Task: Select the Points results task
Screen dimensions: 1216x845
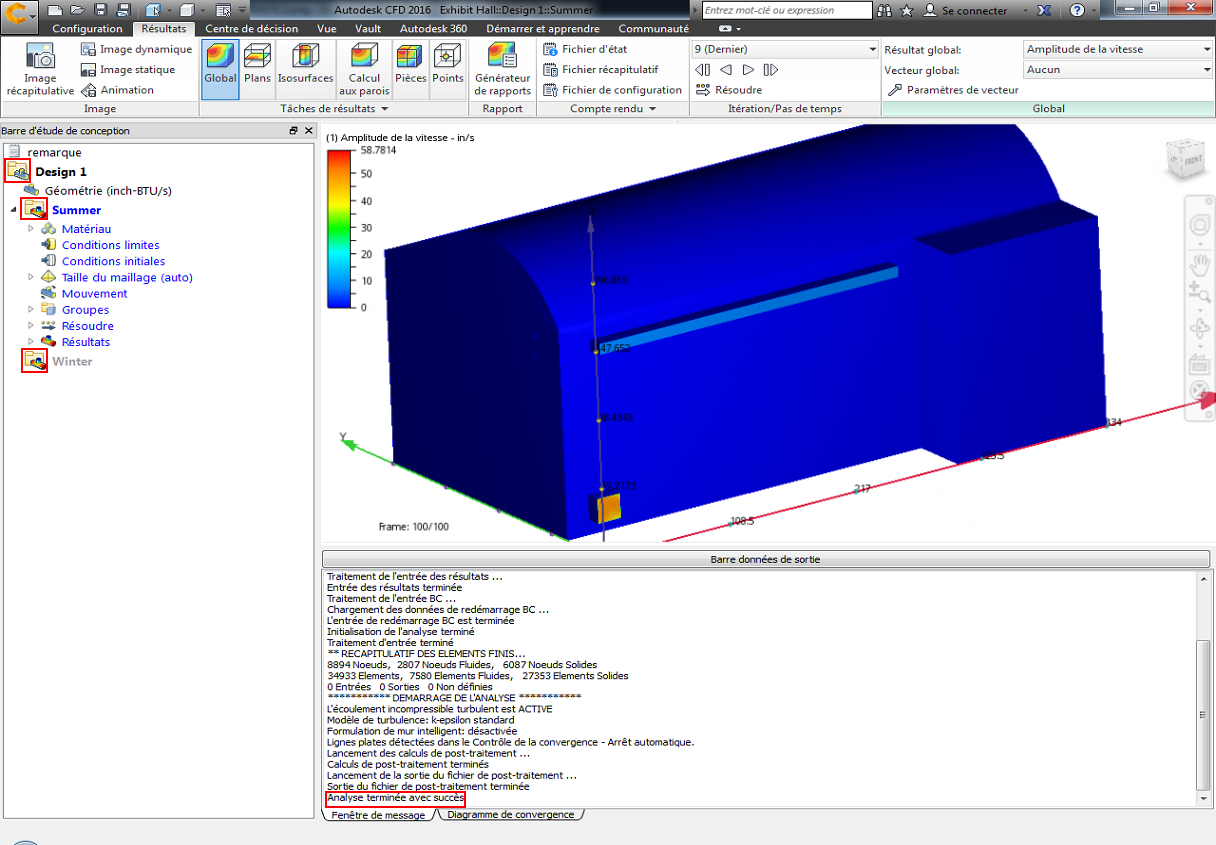Action: (448, 69)
